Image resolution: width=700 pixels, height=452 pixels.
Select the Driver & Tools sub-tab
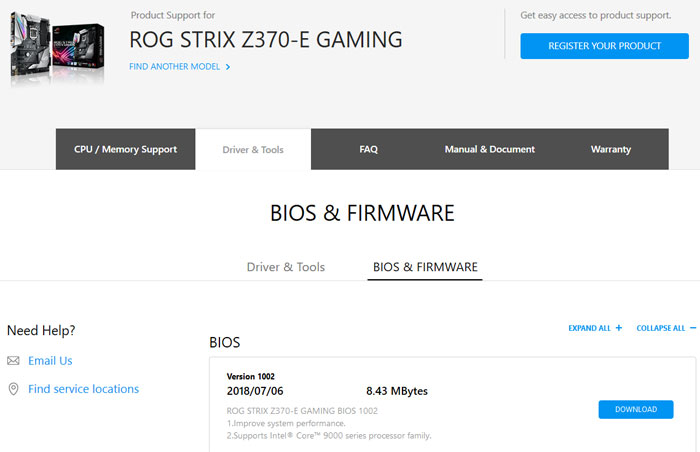[x=286, y=267]
